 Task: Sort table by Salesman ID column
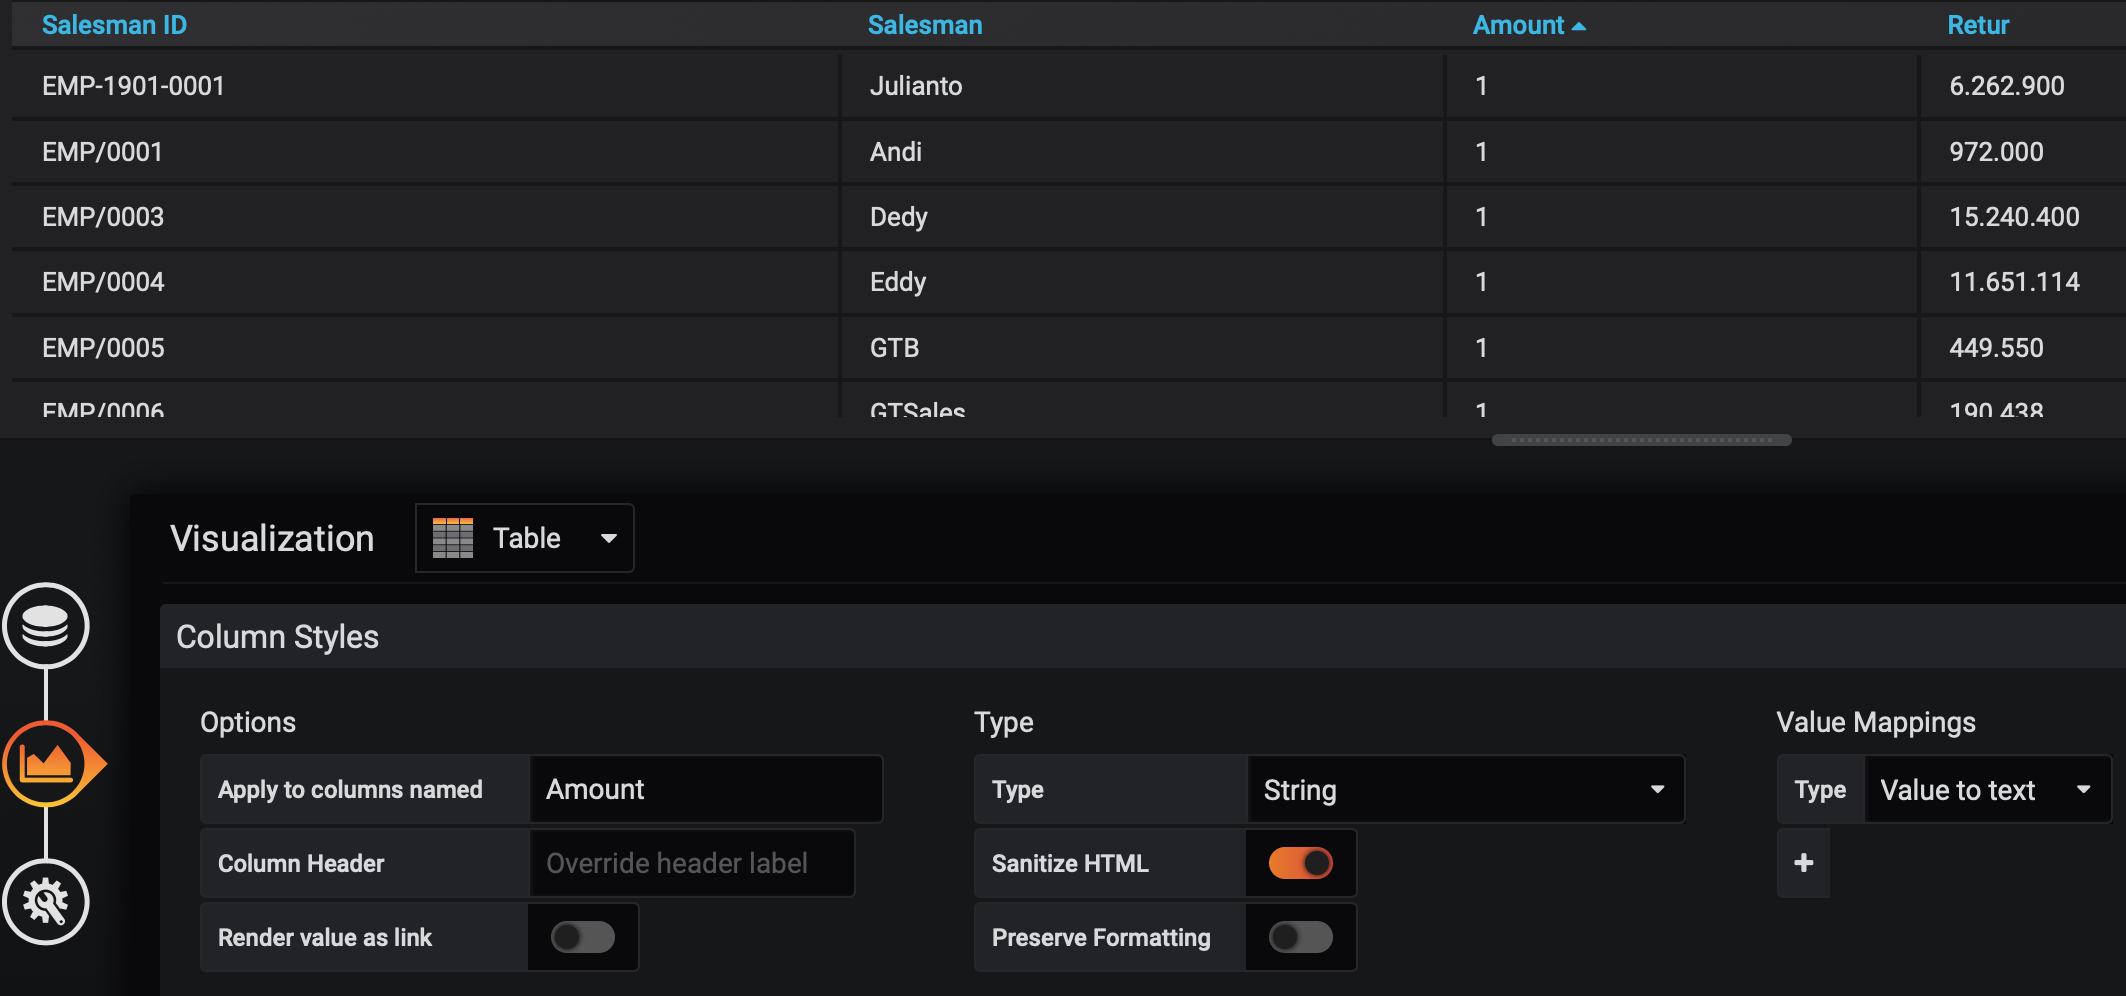tap(114, 24)
